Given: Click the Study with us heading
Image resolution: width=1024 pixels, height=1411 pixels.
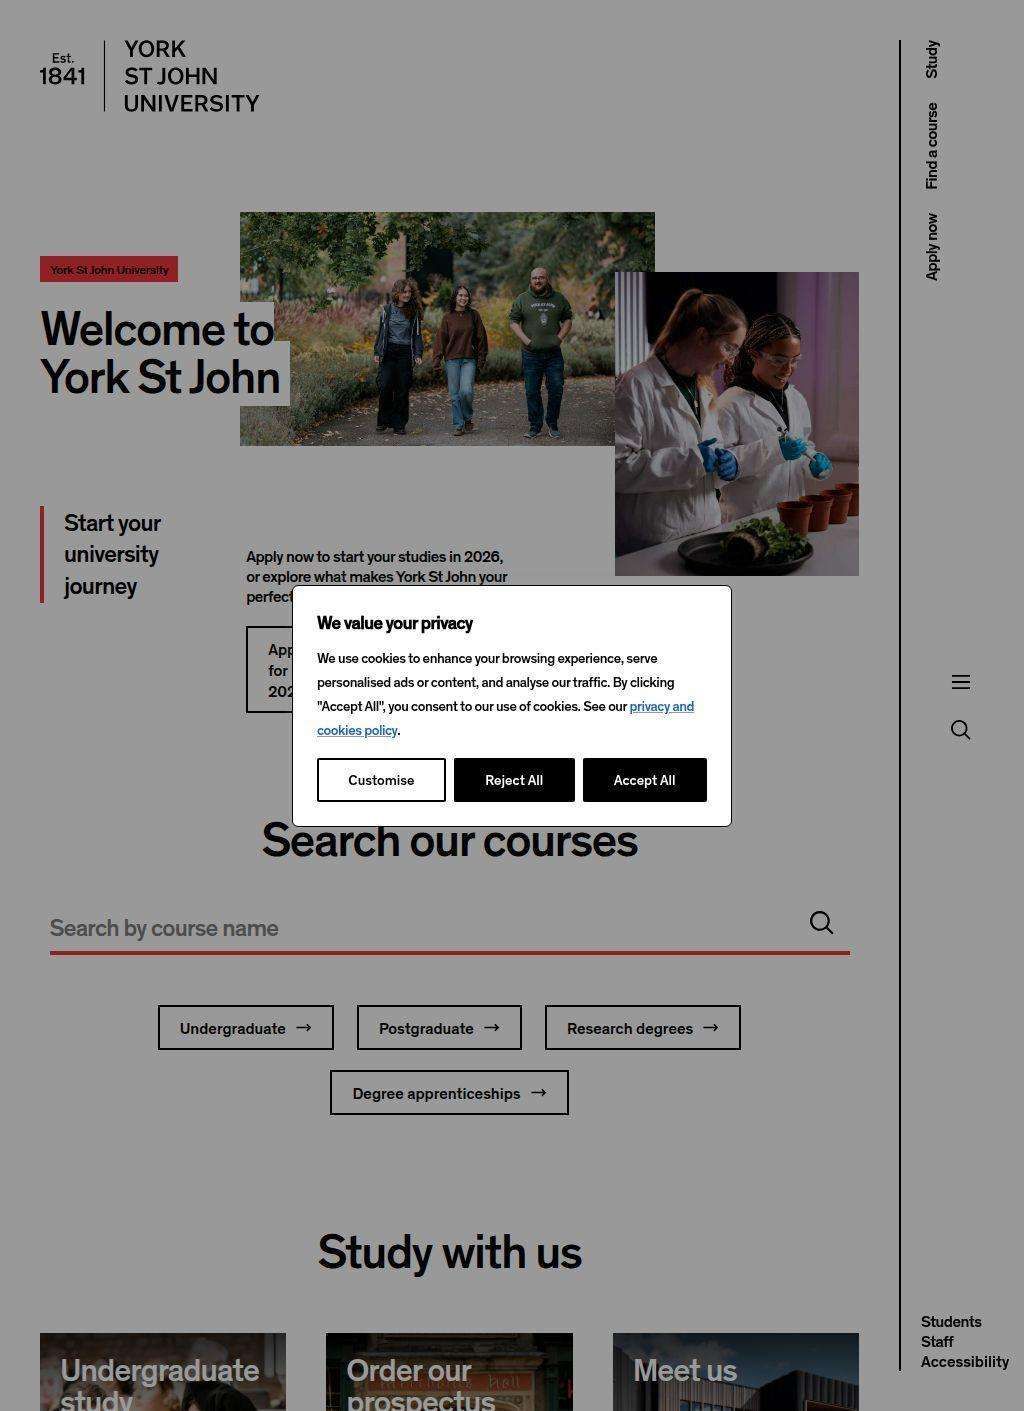Looking at the screenshot, I should coord(449,1252).
